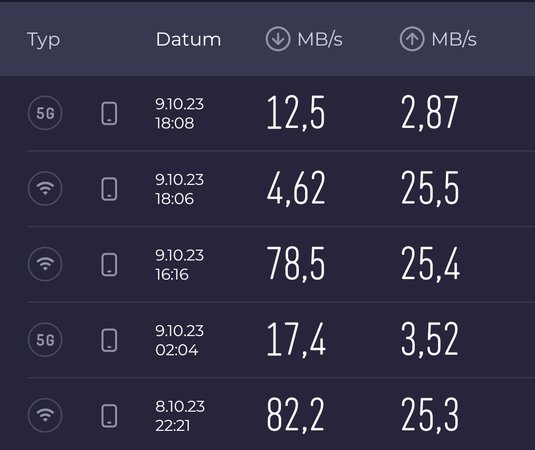Click the Wi-Fi icon for the 18:06 test

[45, 189]
